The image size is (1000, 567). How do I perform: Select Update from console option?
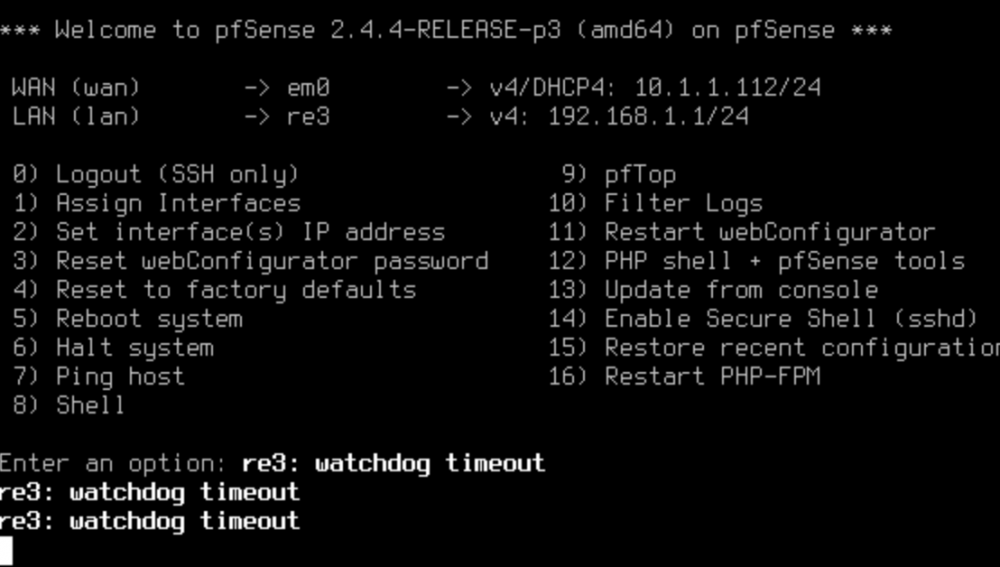tap(714, 290)
